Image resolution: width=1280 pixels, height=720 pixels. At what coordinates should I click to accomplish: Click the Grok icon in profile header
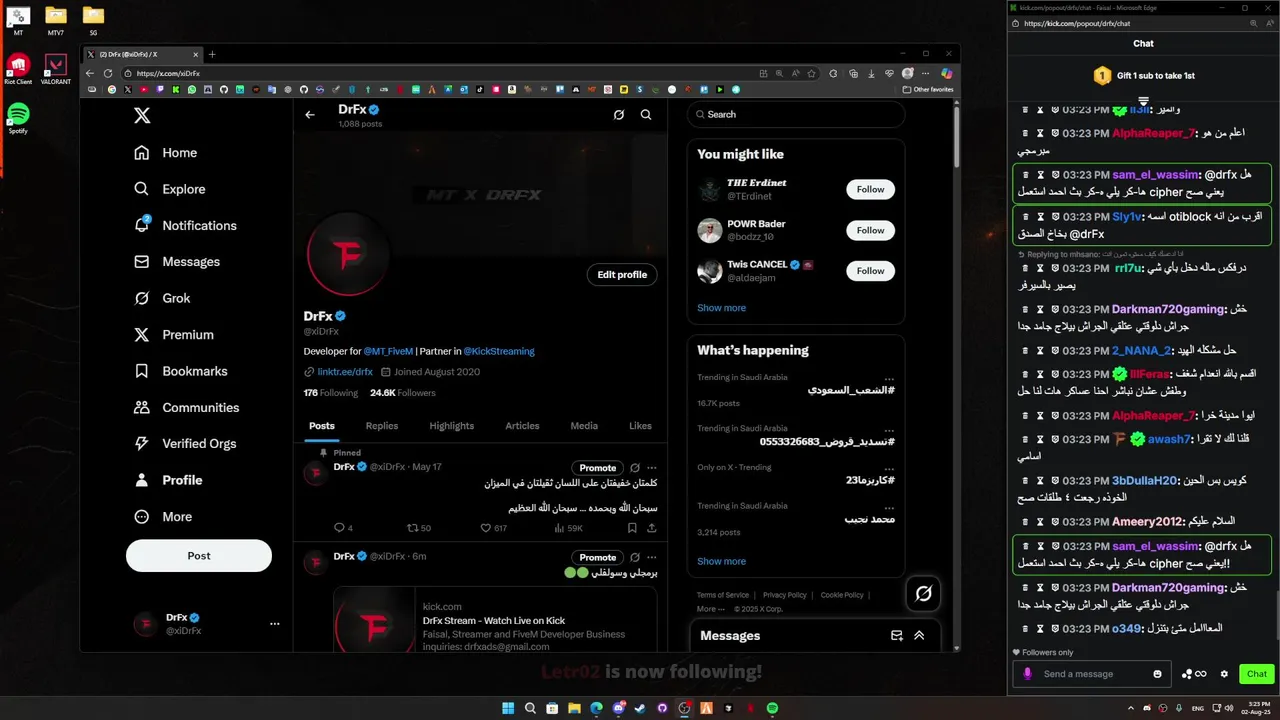click(x=619, y=115)
